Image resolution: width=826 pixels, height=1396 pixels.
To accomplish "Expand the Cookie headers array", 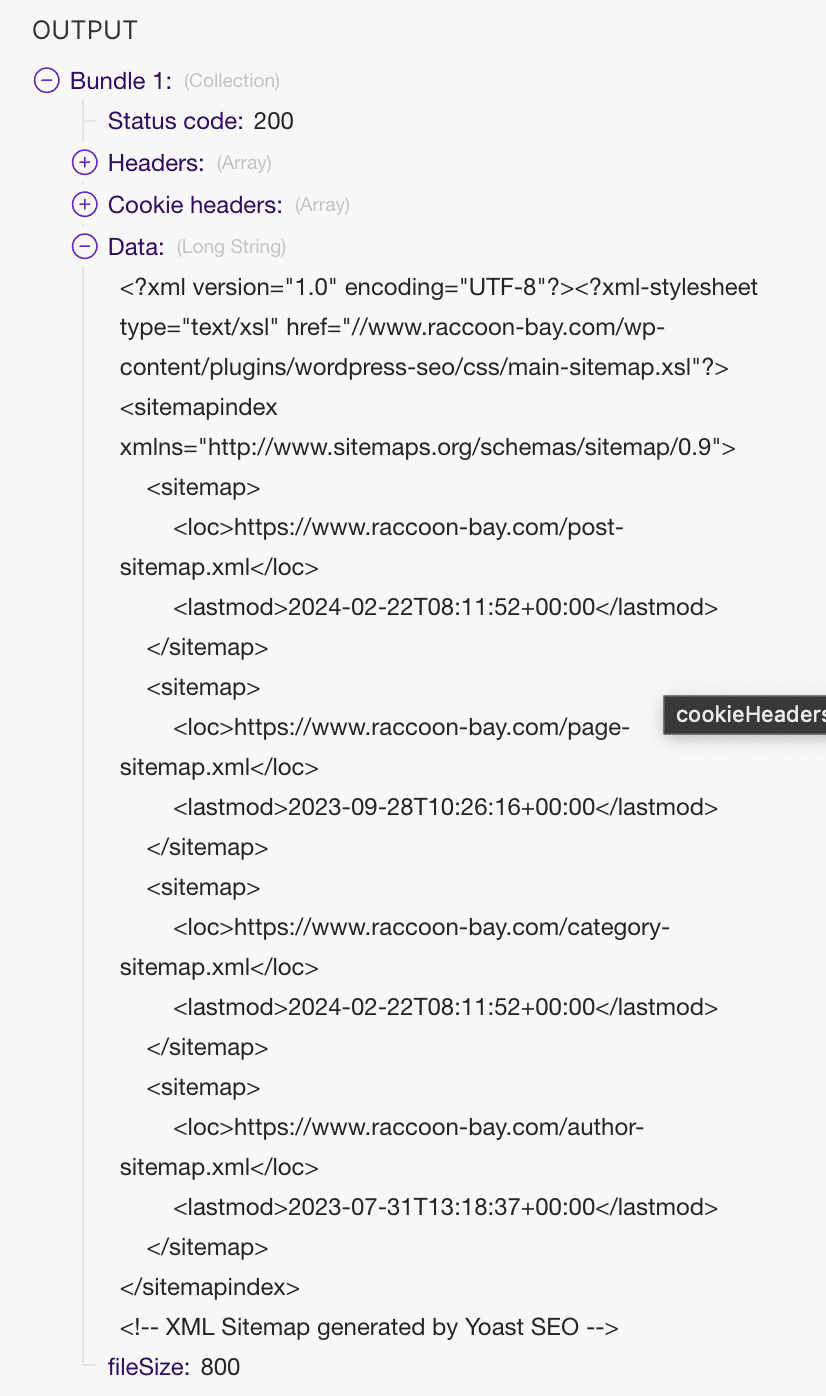I will click(85, 205).
